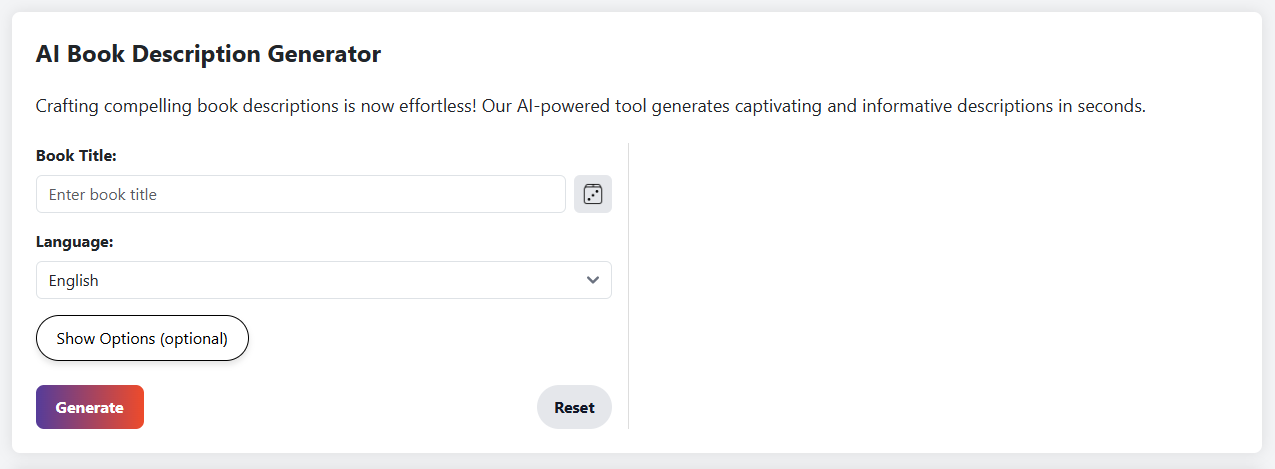Image resolution: width=1275 pixels, height=469 pixels.
Task: Click the AI Book Description Generator heading
Action: (208, 54)
